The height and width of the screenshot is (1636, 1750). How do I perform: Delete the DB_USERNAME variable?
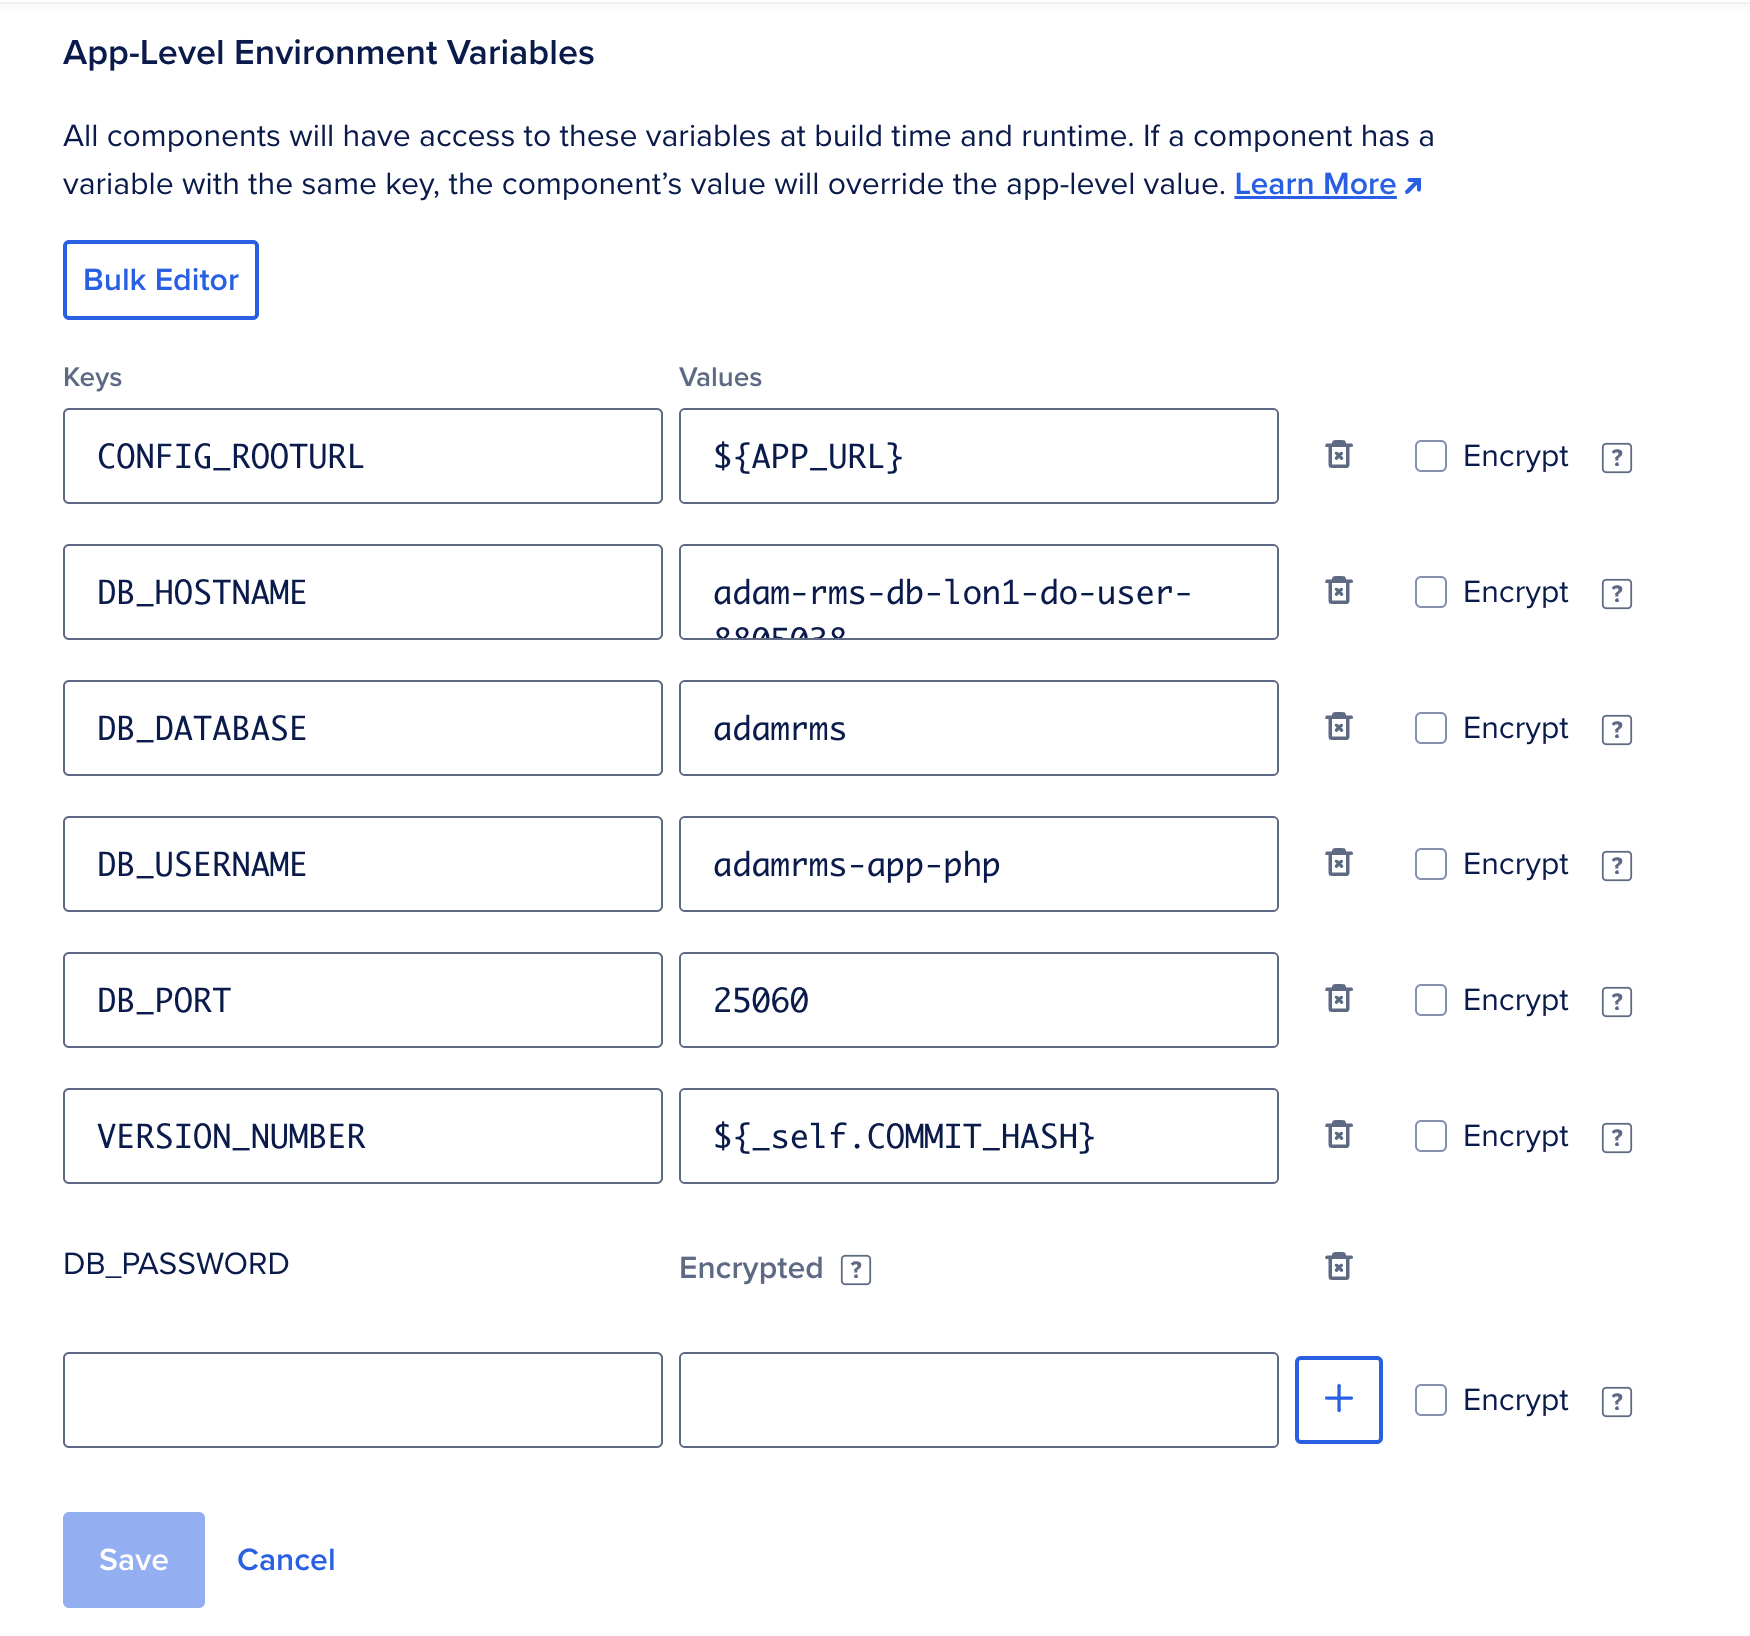tap(1338, 863)
